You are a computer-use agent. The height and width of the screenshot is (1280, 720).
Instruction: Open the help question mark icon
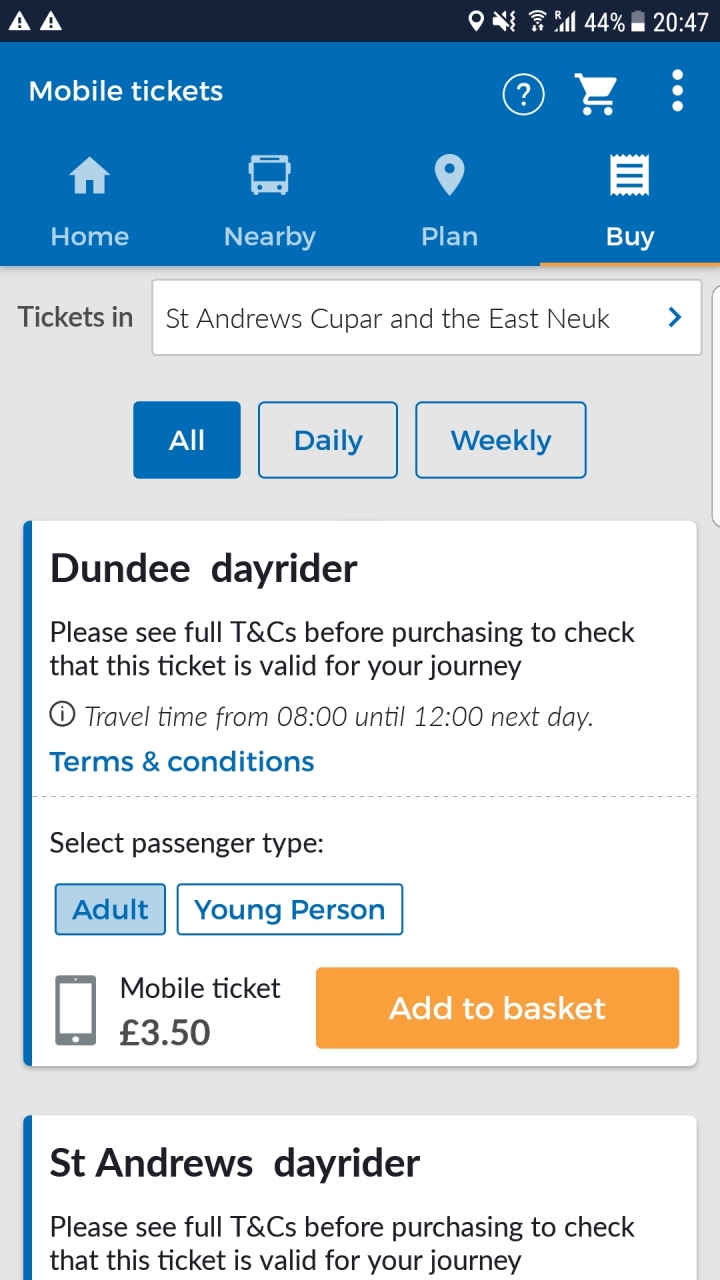tap(523, 94)
